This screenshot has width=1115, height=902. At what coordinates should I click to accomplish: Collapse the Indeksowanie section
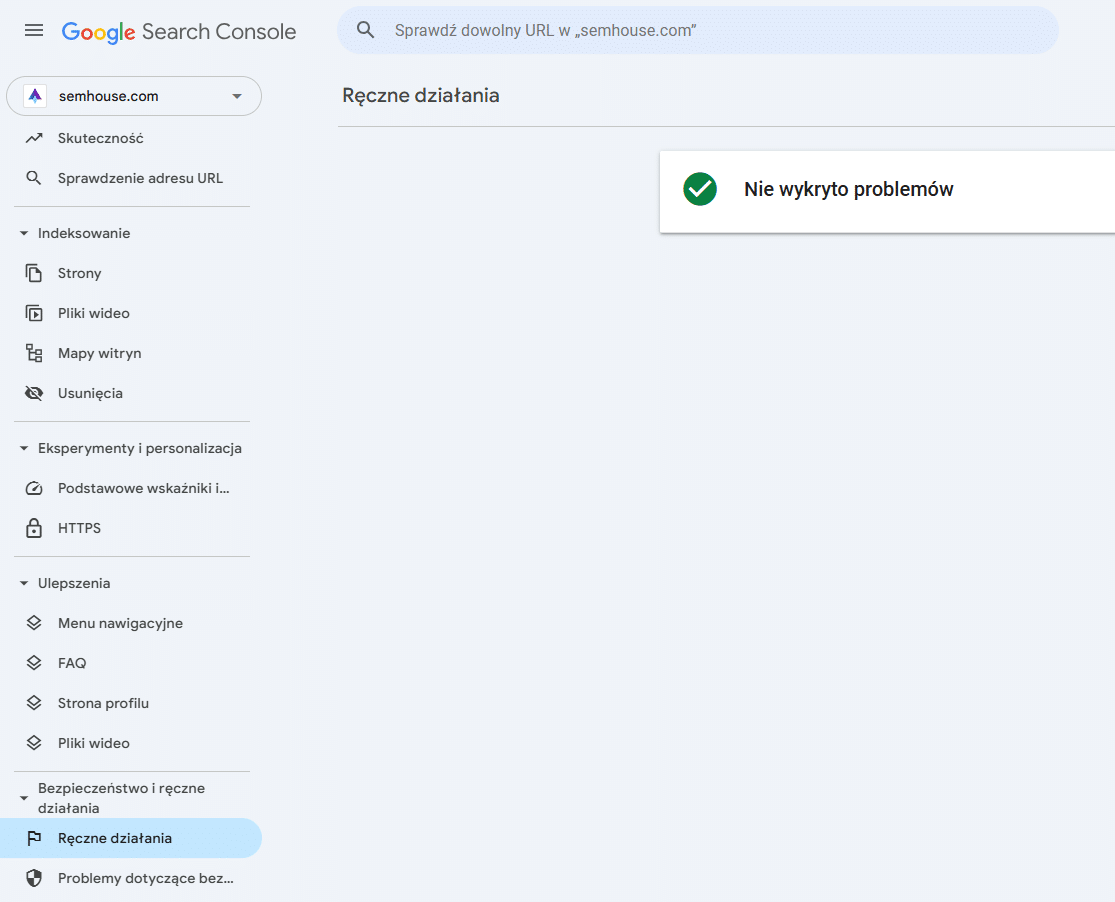(23, 233)
